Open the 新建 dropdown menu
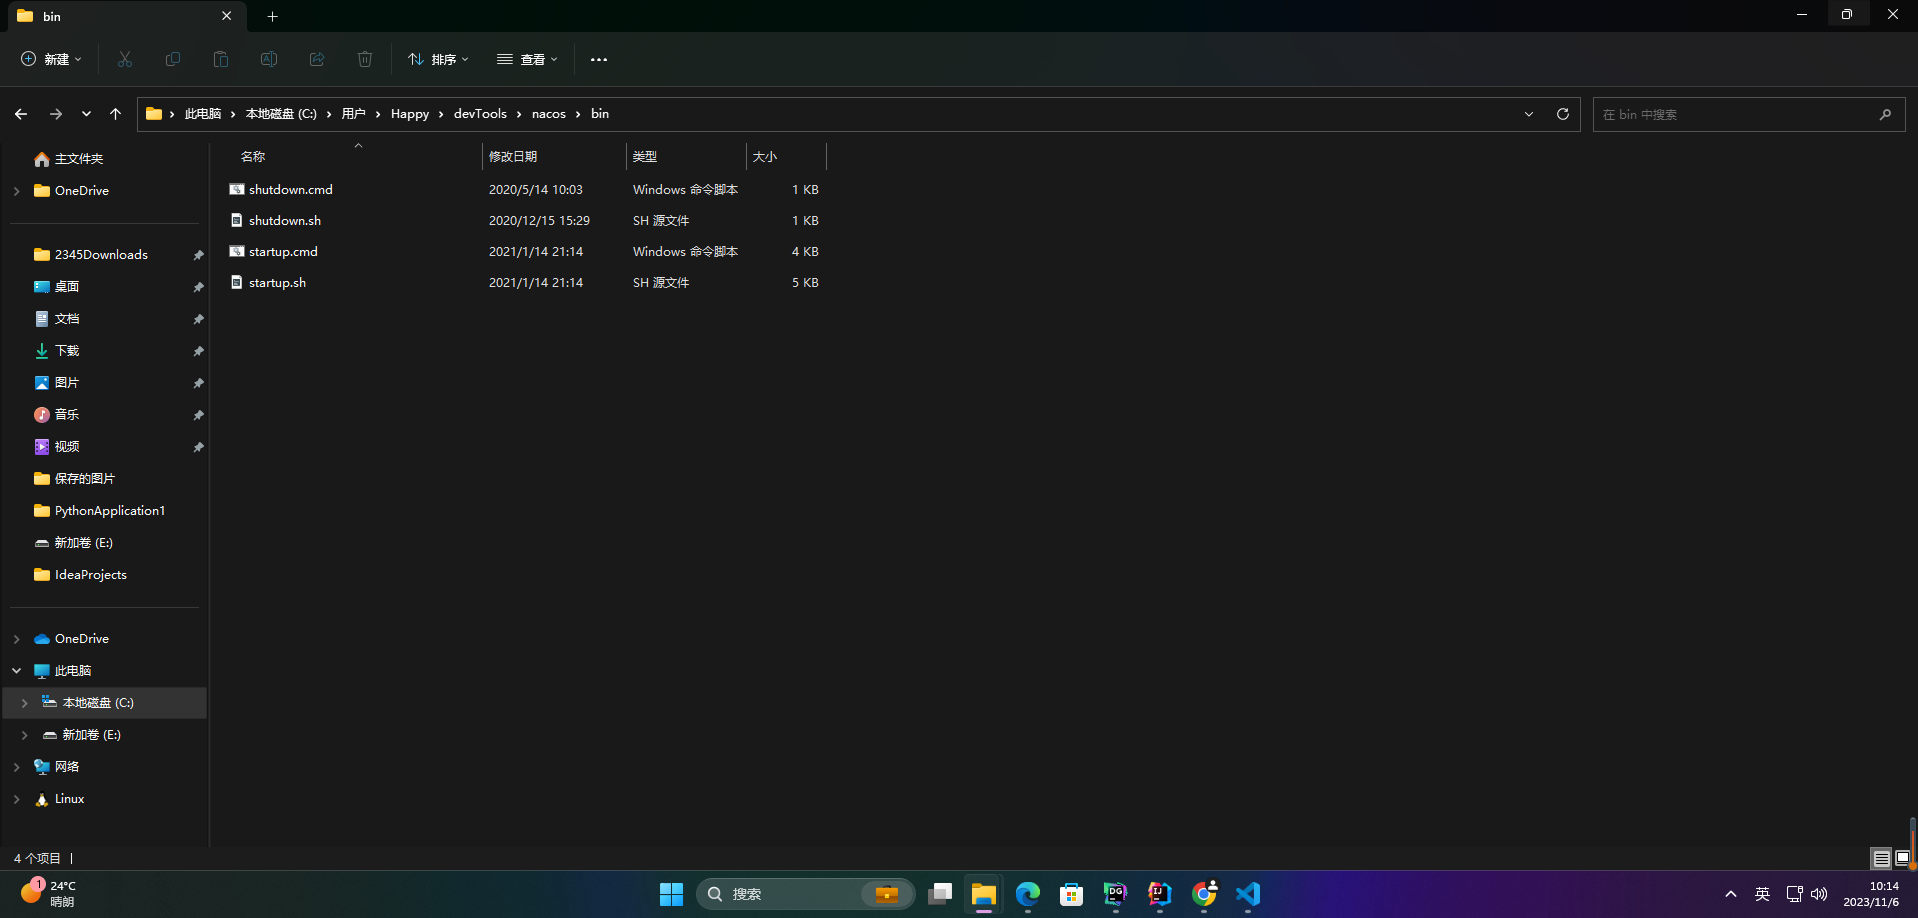The height and width of the screenshot is (918, 1918). coord(52,59)
